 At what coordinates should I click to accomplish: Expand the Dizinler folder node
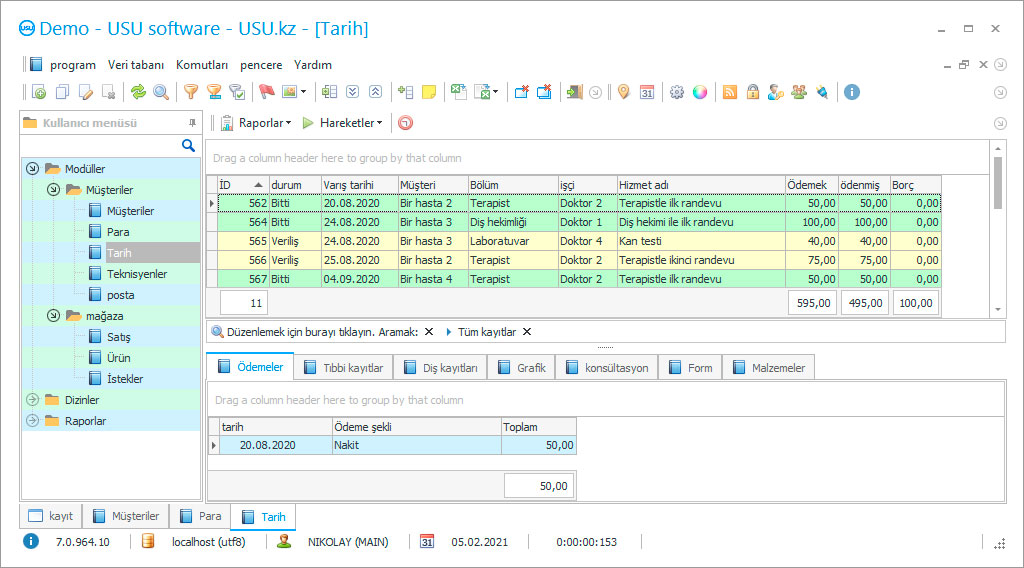coord(32,400)
